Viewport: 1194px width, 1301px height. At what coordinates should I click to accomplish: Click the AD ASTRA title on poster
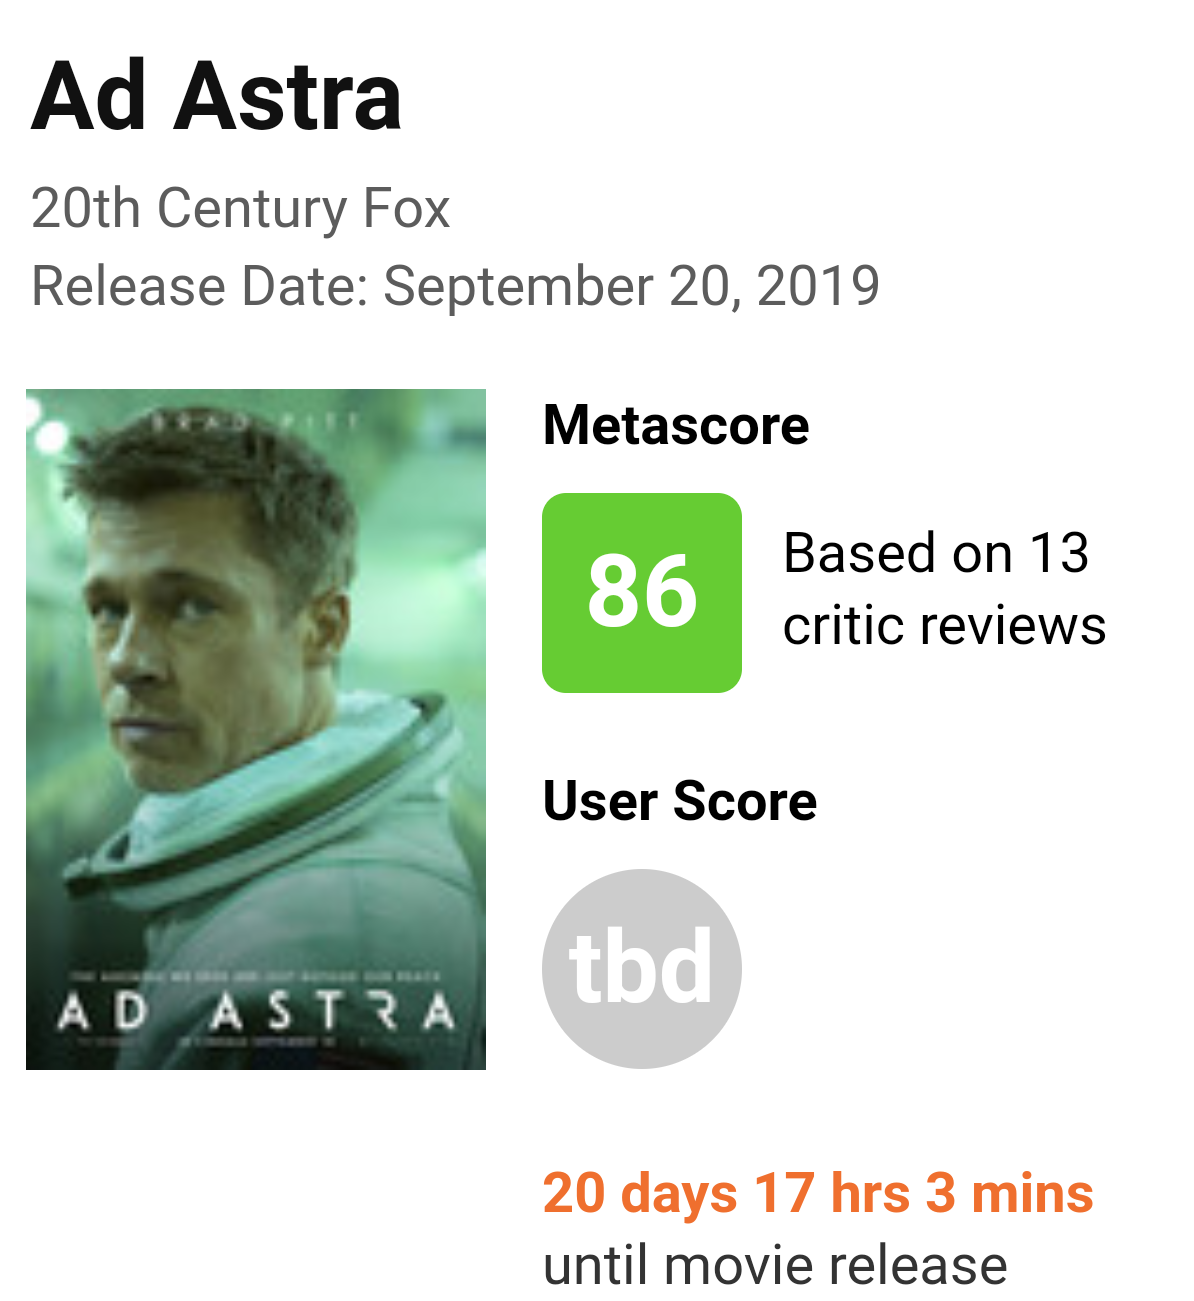[x=256, y=1012]
